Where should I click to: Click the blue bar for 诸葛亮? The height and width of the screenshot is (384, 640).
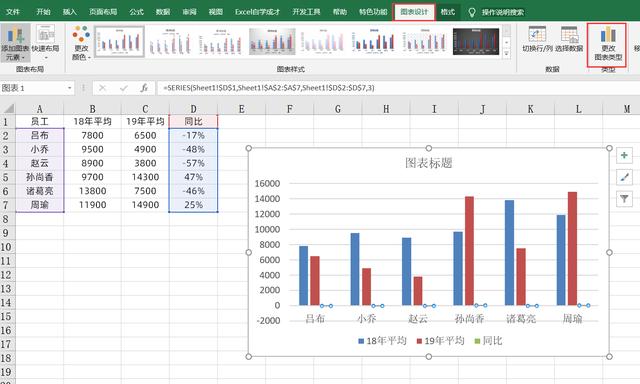click(x=509, y=253)
